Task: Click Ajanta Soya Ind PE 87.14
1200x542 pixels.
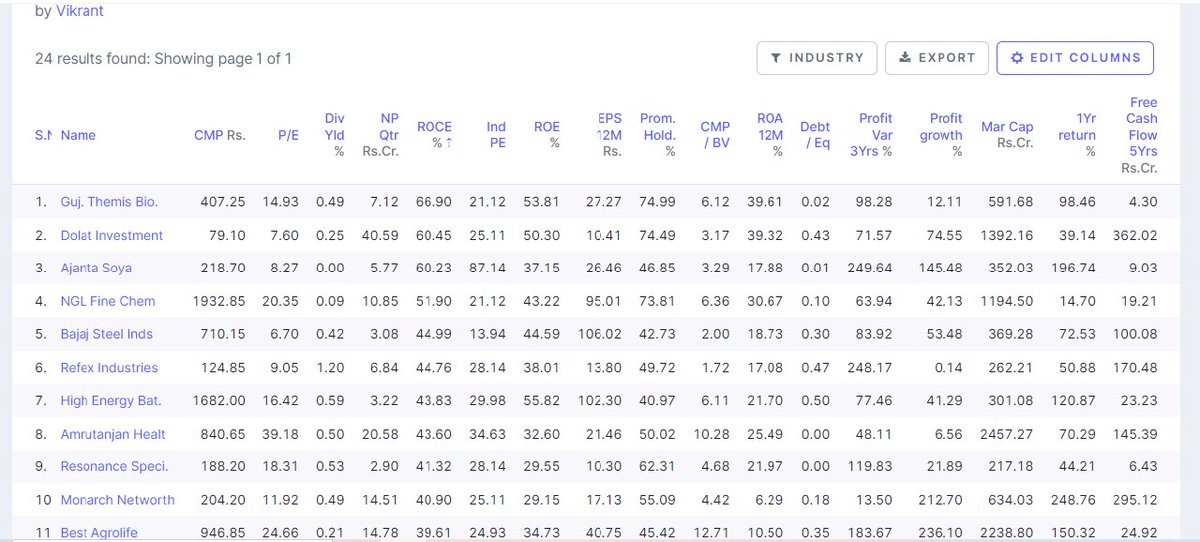Action: pyautogui.click(x=488, y=268)
